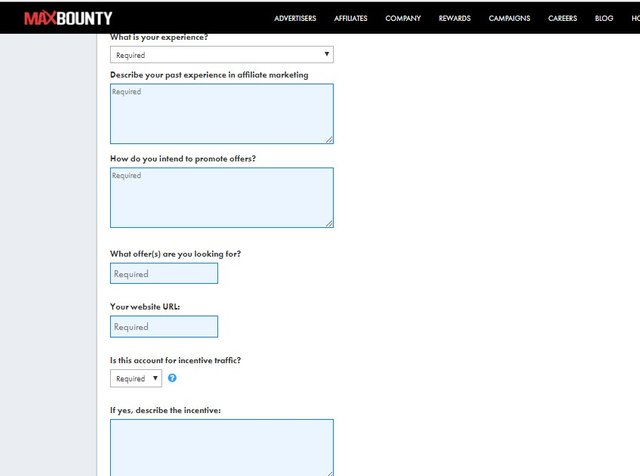
Task: Go to the Company menu item
Action: click(x=403, y=18)
